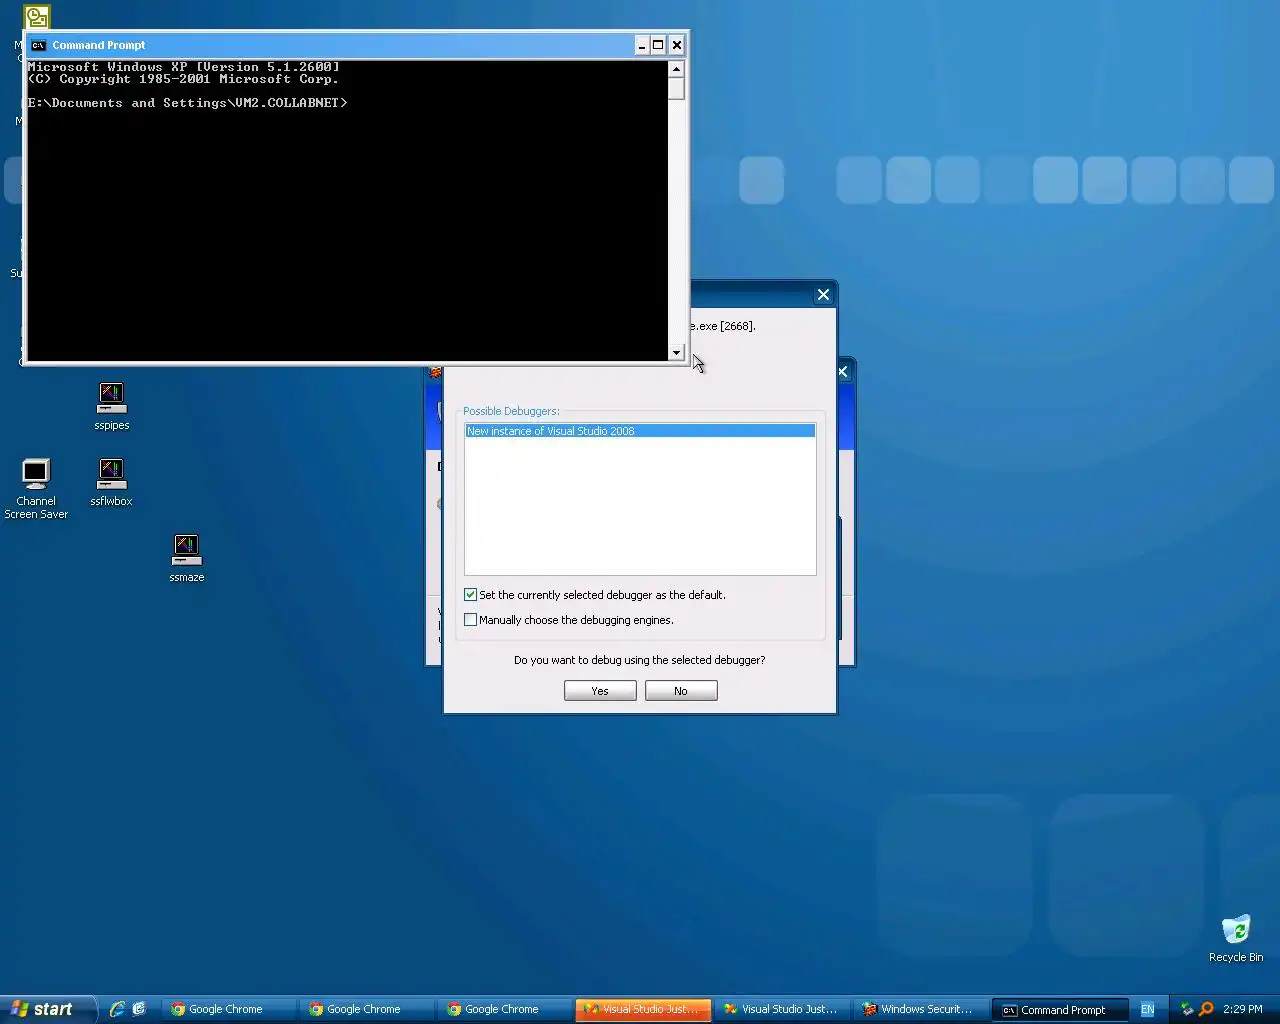
Task: Switch to the orange-highlighted Visual Studio Just-In-Time taskbar button
Action: point(643,1009)
